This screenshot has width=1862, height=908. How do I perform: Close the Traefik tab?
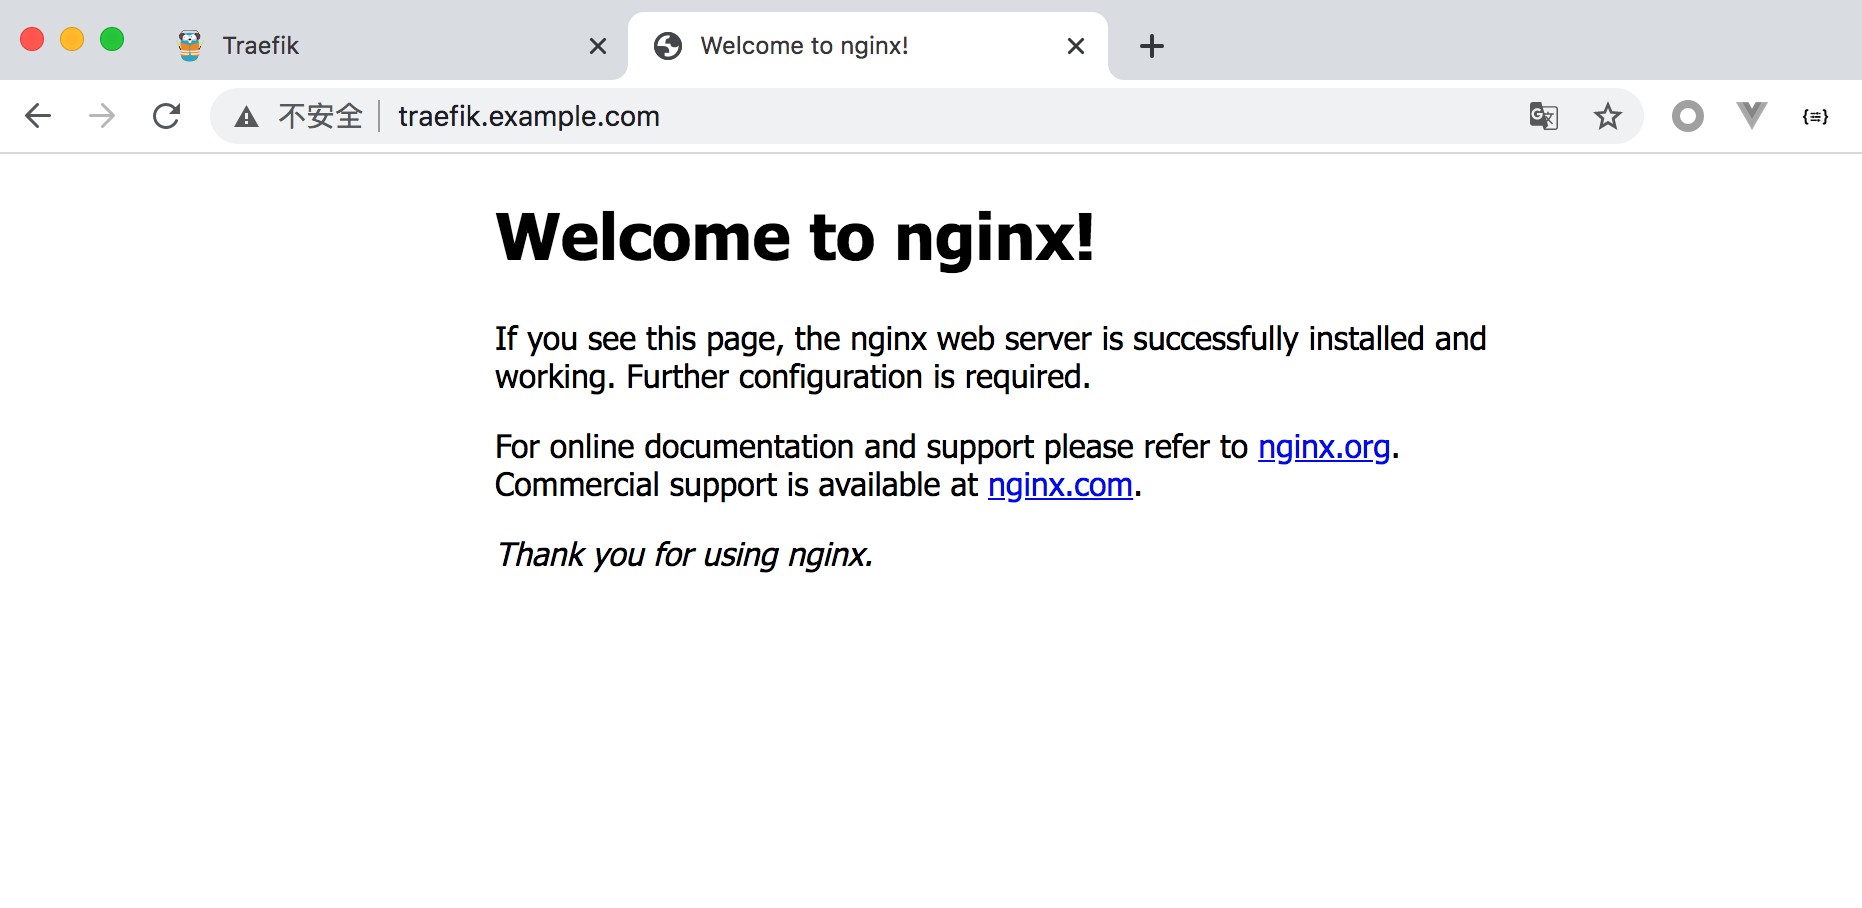pyautogui.click(x=598, y=46)
